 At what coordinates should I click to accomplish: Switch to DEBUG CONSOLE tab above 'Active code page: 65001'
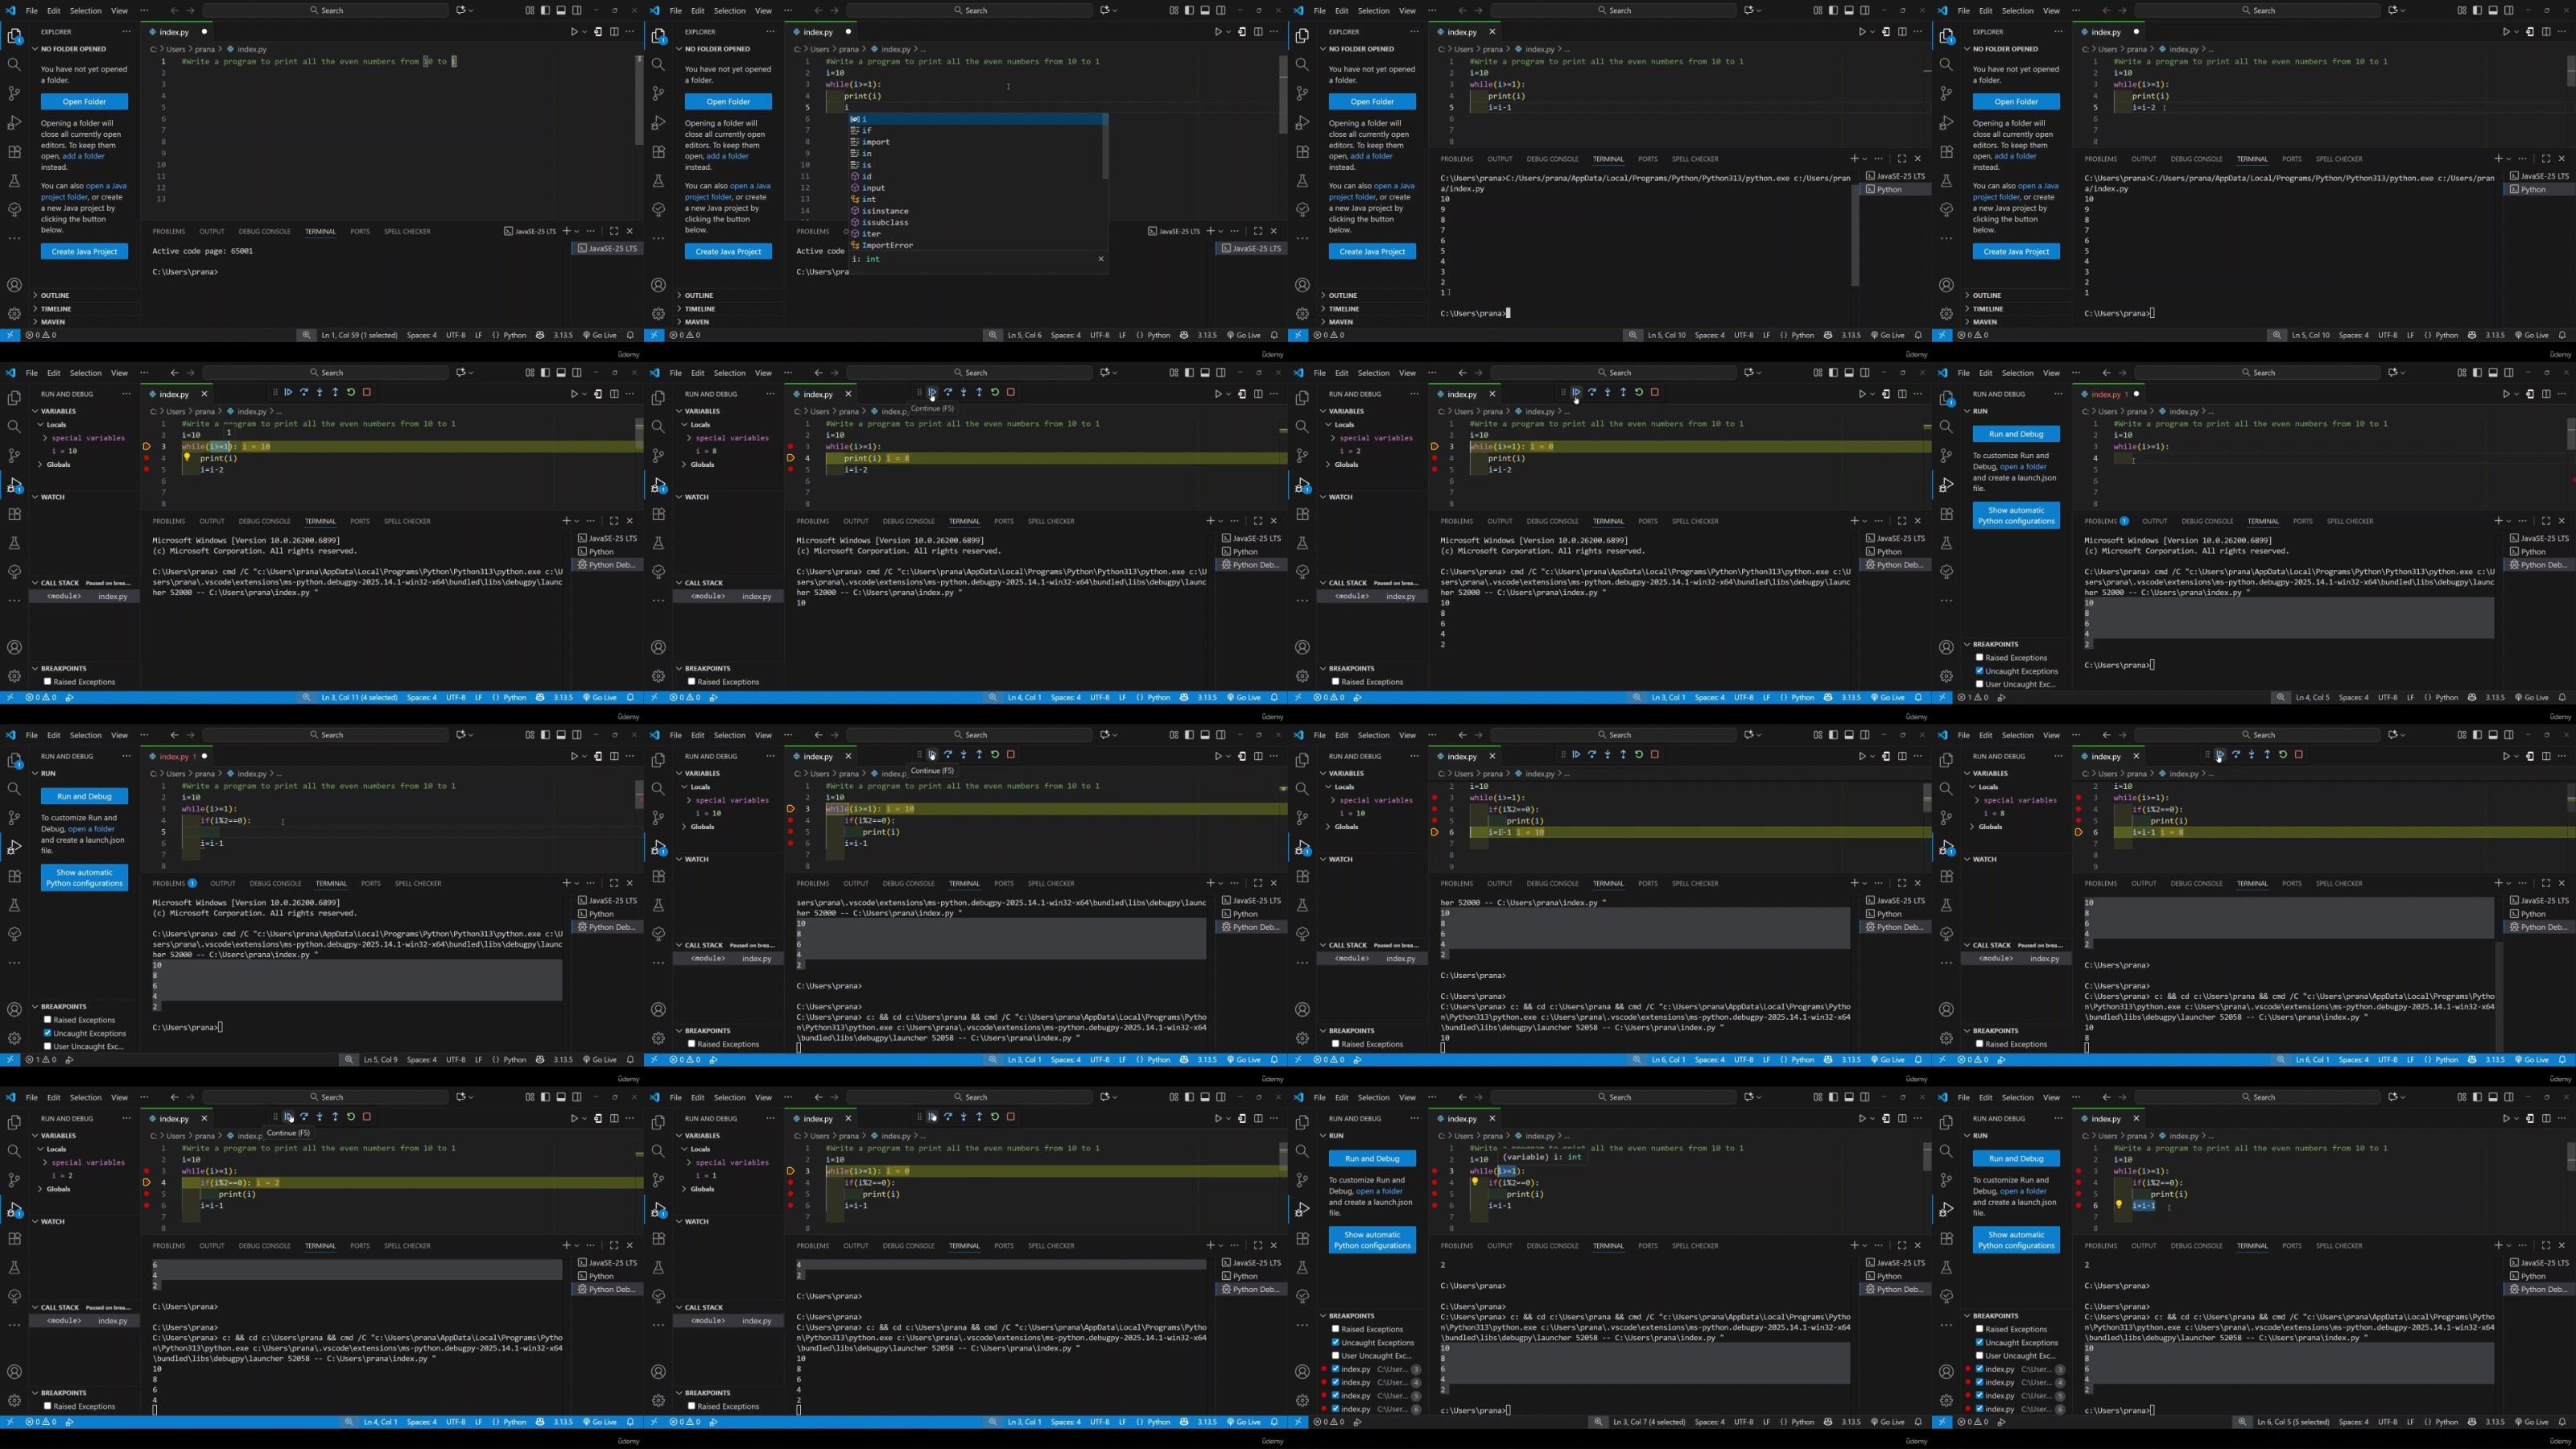[x=264, y=231]
